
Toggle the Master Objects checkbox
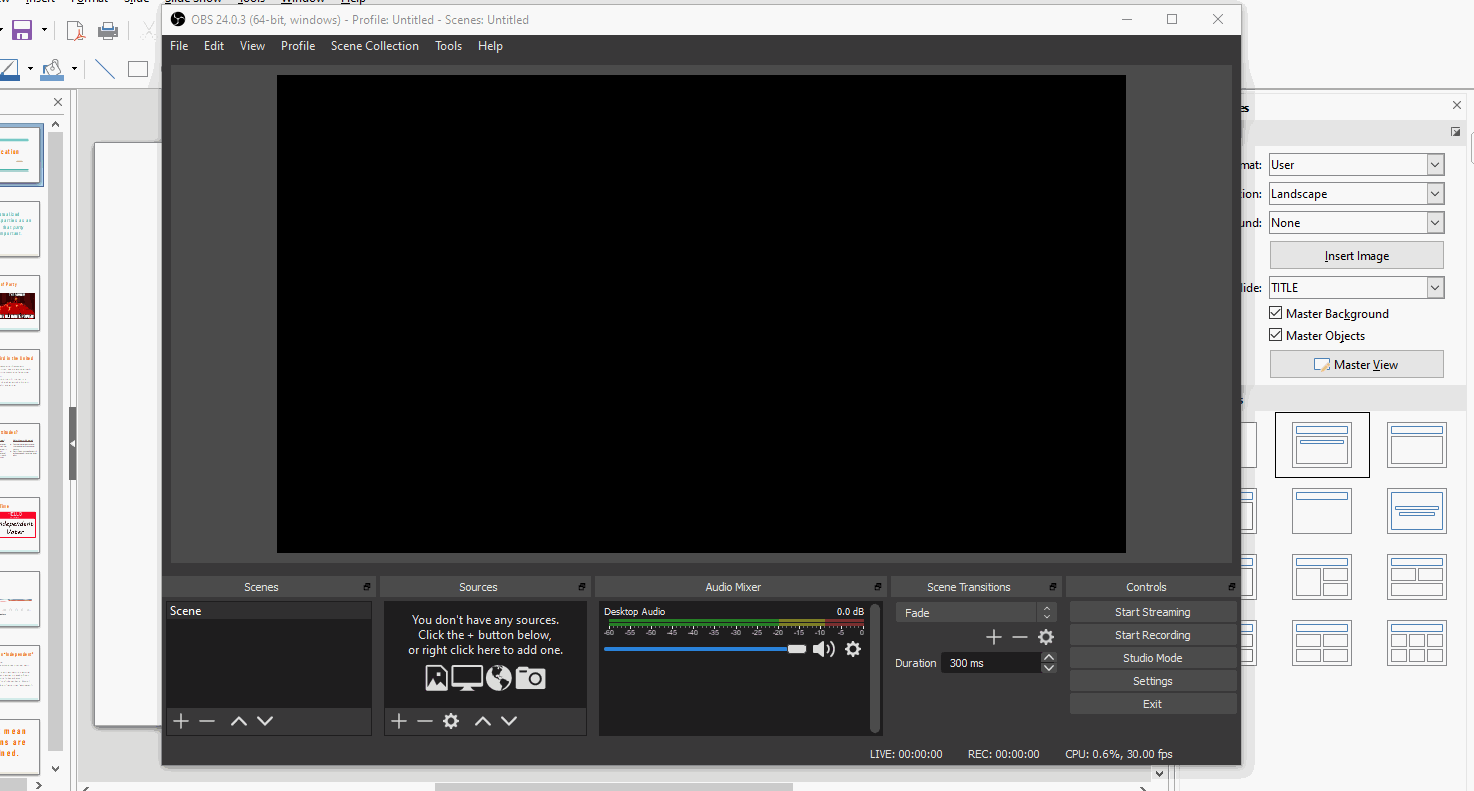(x=1276, y=335)
